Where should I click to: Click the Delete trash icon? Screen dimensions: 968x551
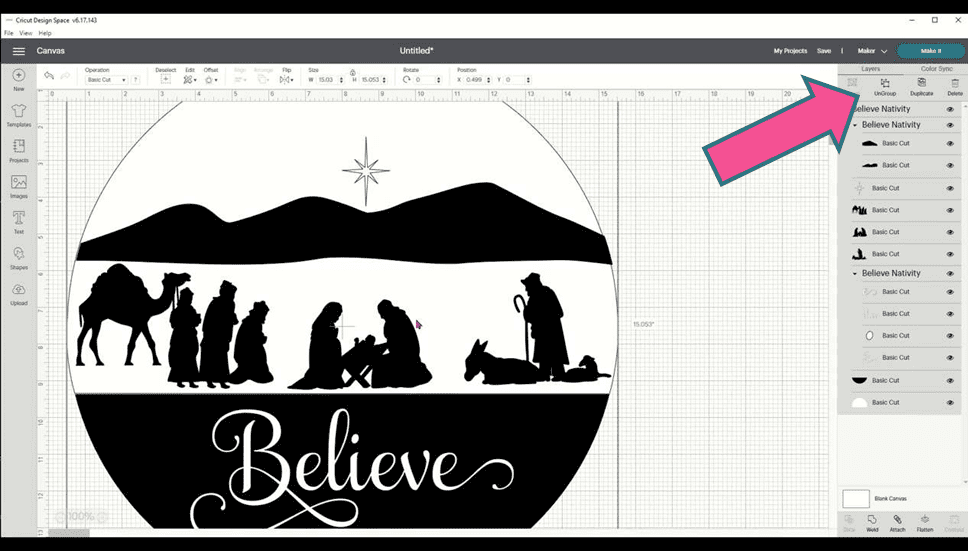coord(955,83)
